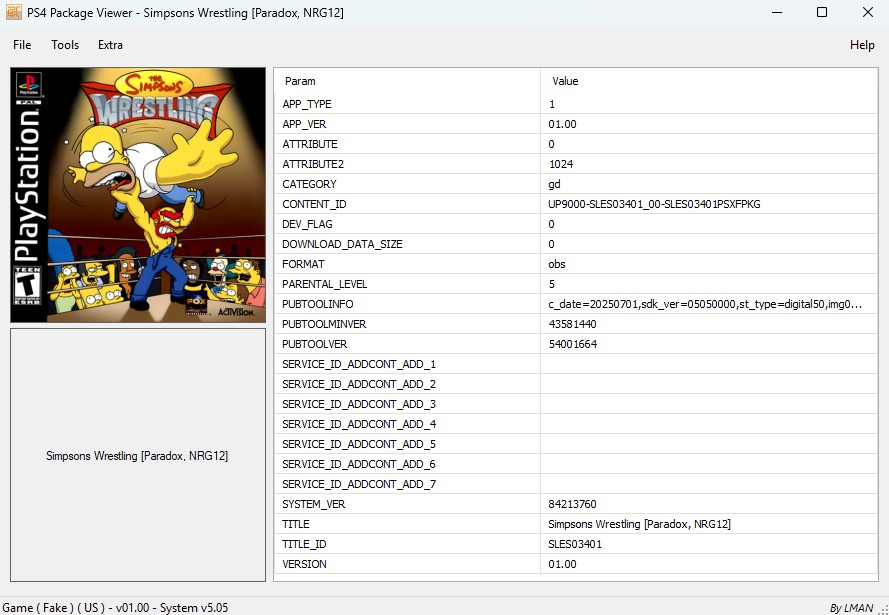Select the DOWNLOAD_DATA_SIZE parameter row
This screenshot has height=615, width=889.
pyautogui.click(x=575, y=244)
